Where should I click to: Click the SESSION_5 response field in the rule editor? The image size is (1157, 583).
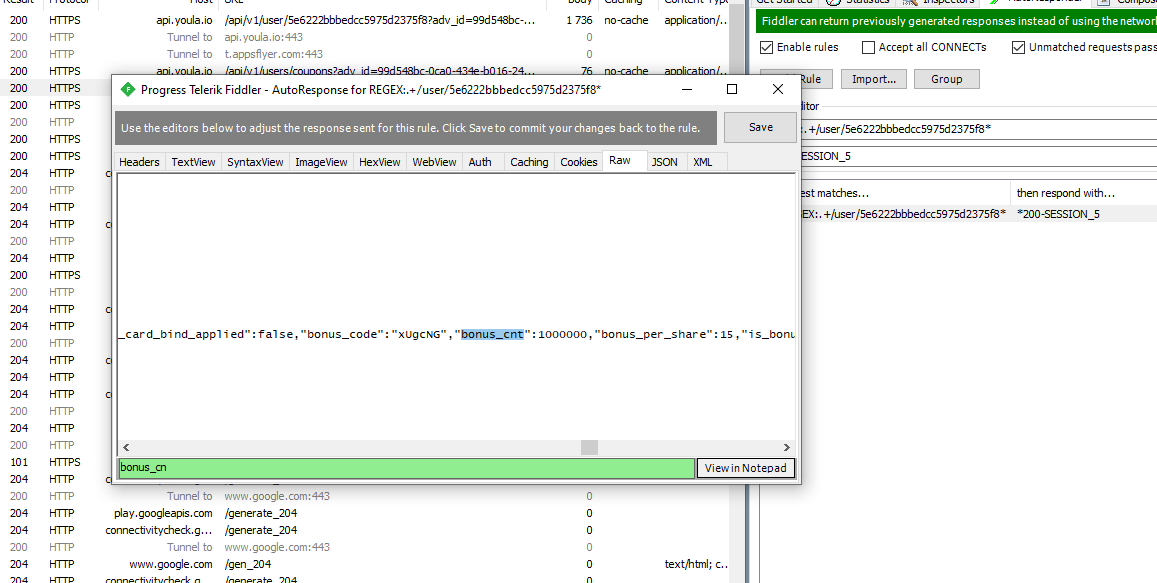[979, 156]
